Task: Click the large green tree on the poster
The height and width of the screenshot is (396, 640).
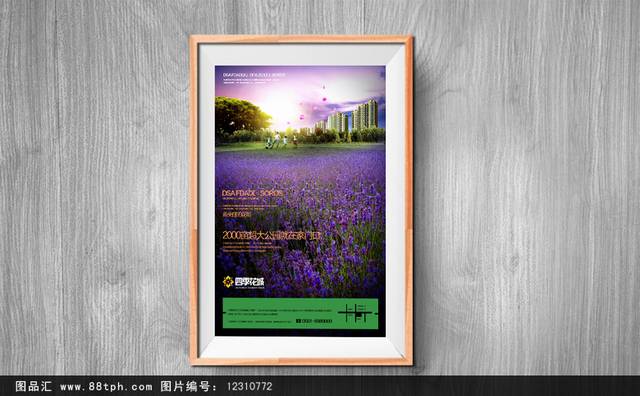Action: pyautogui.click(x=241, y=116)
